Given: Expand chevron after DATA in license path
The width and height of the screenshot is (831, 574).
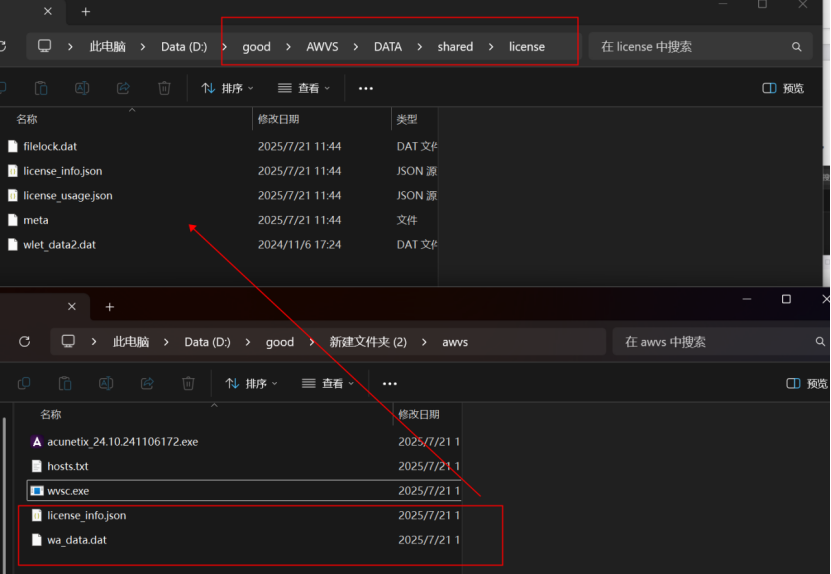Looking at the screenshot, I should tap(420, 47).
